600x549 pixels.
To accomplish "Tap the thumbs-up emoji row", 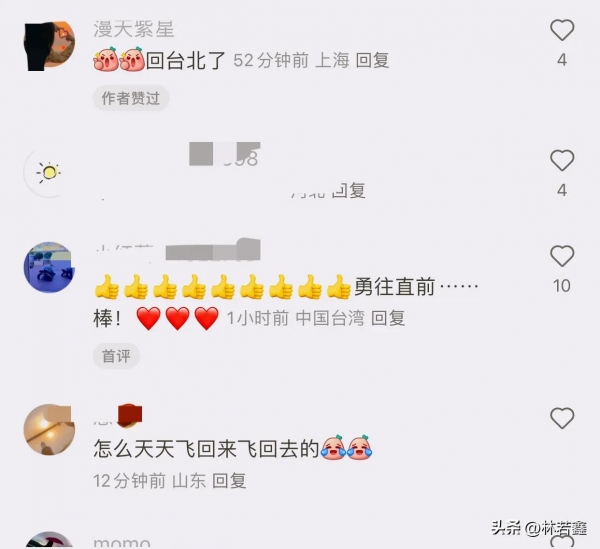I will pyautogui.click(x=222, y=287).
